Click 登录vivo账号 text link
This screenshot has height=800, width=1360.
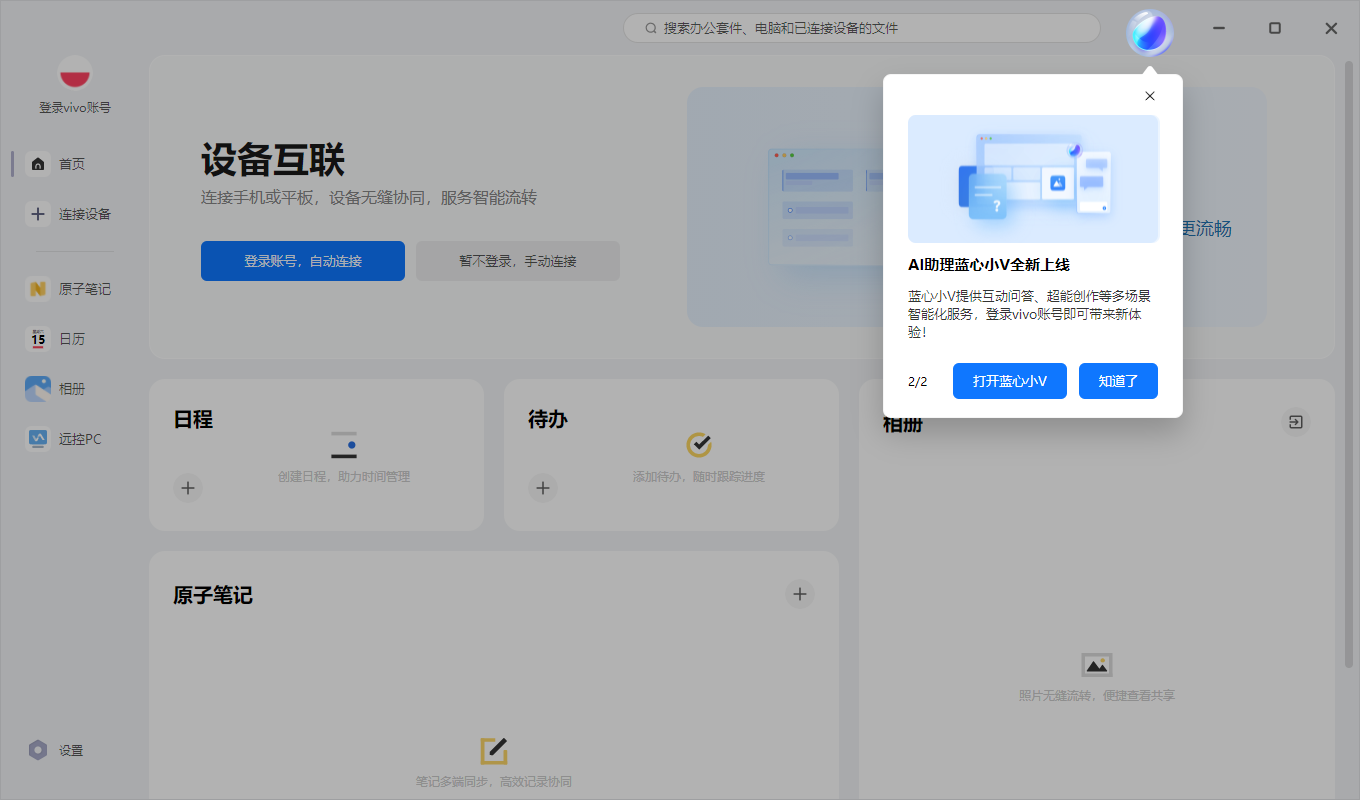(75, 107)
